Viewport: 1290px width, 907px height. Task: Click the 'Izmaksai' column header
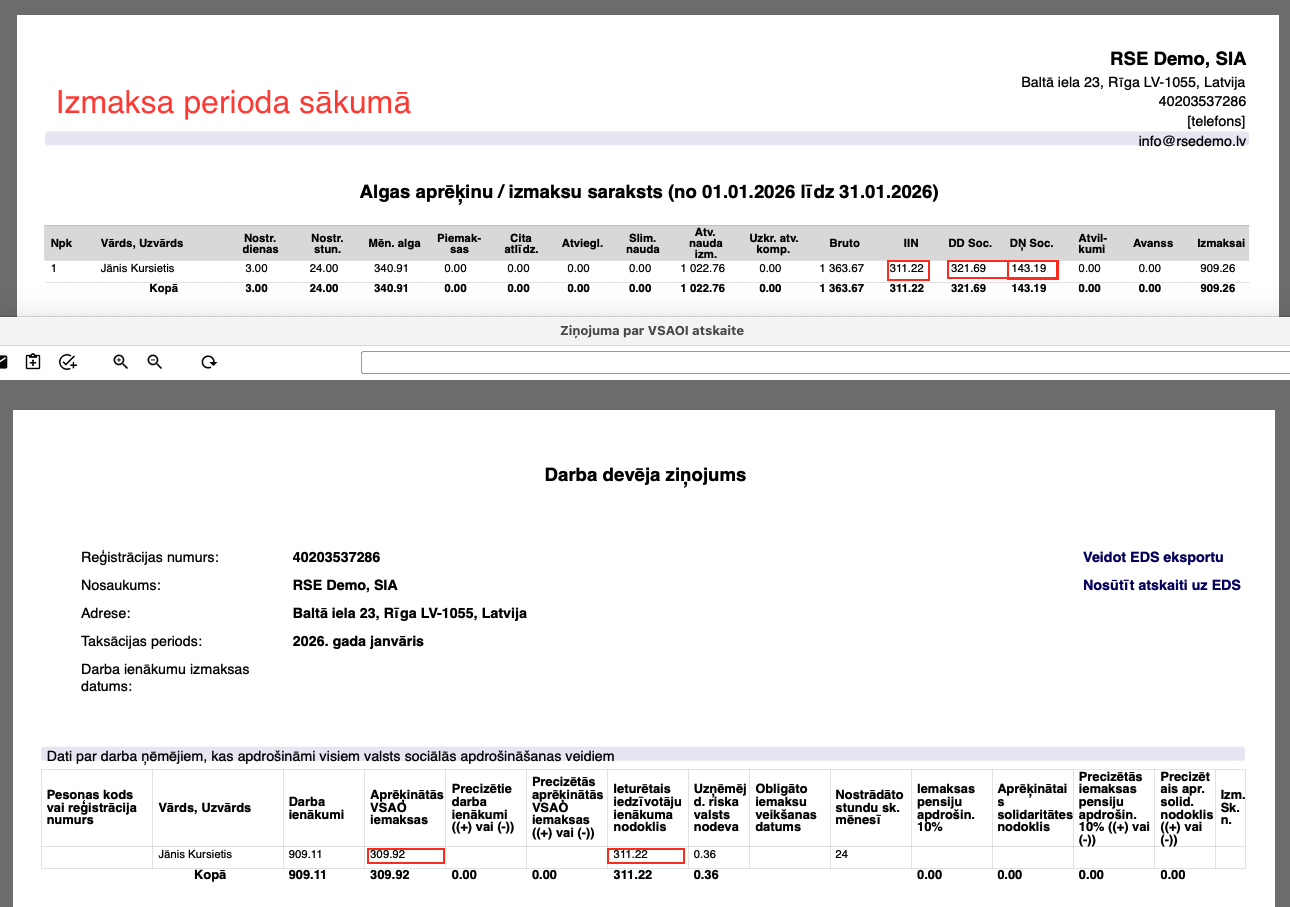1213,243
